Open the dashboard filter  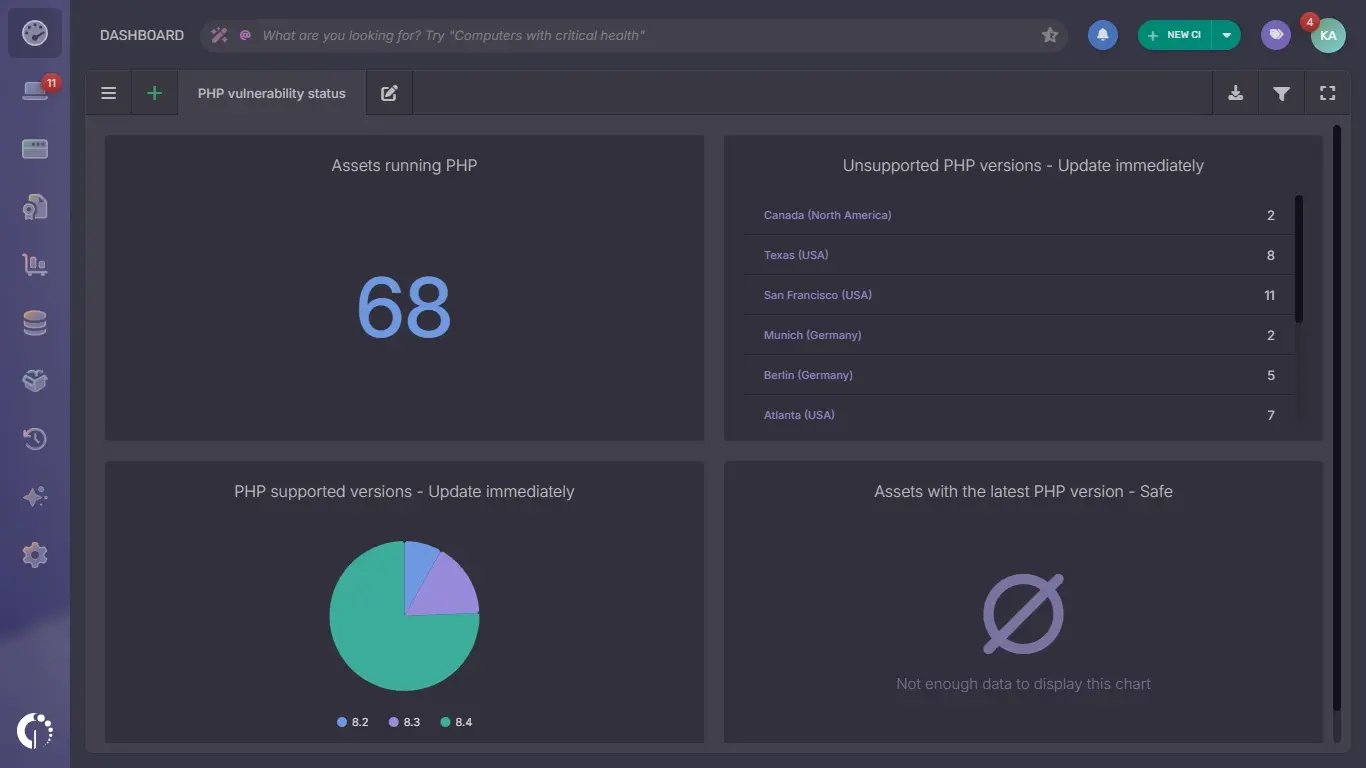(1281, 93)
